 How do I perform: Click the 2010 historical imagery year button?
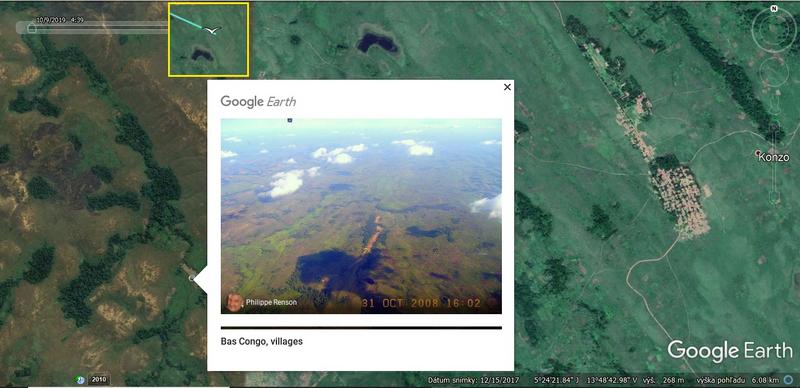99,380
